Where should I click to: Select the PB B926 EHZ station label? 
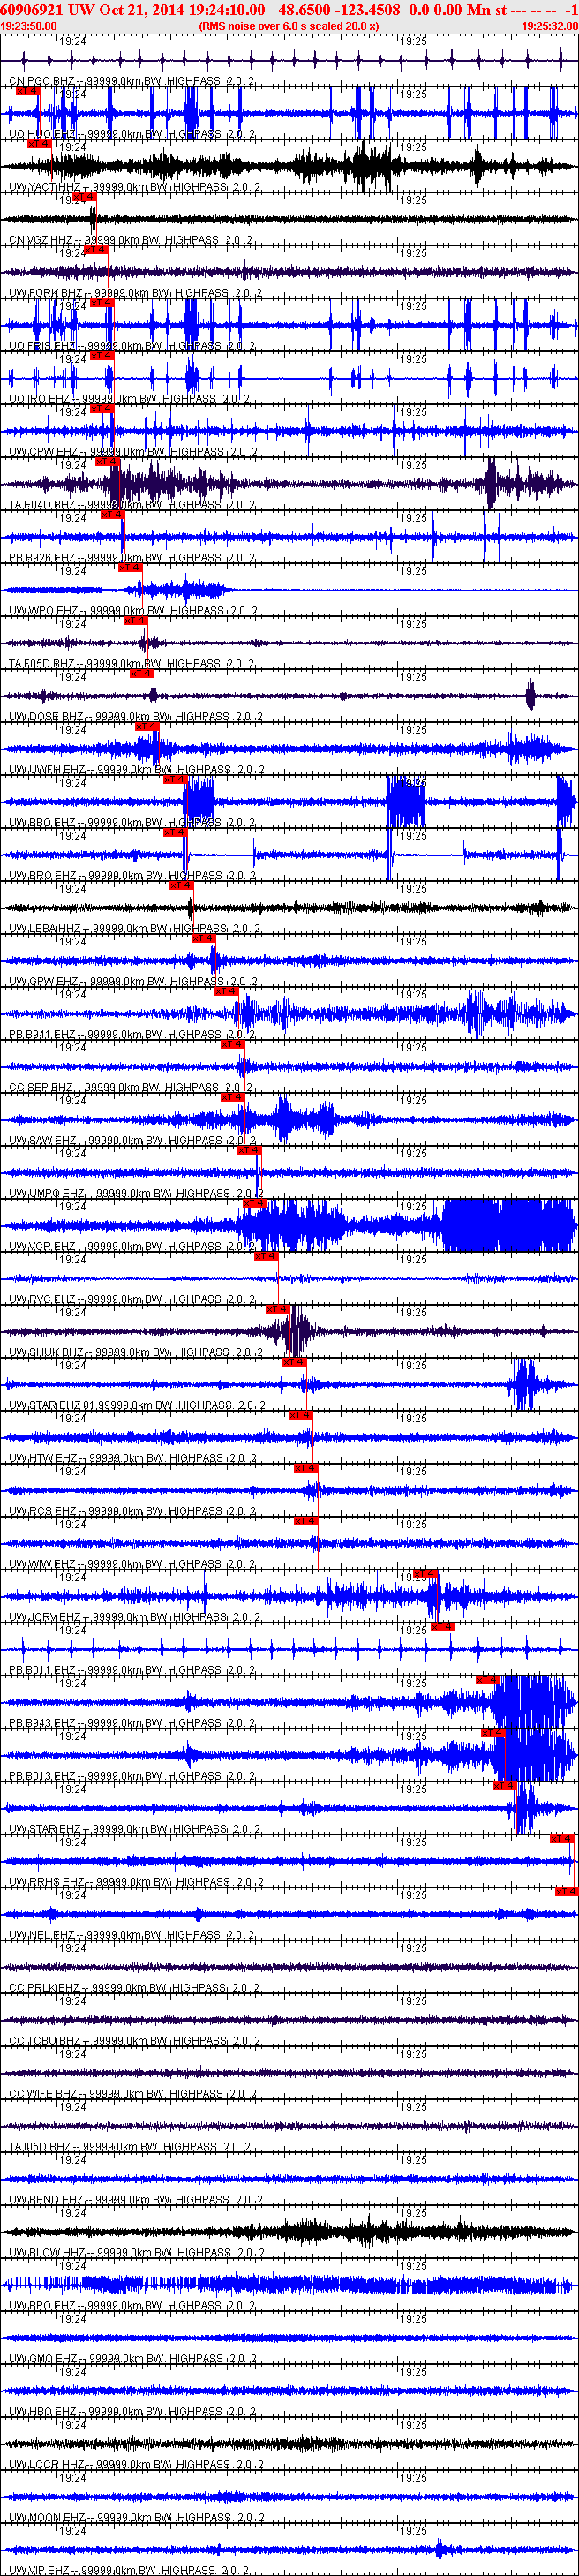tap(132, 558)
